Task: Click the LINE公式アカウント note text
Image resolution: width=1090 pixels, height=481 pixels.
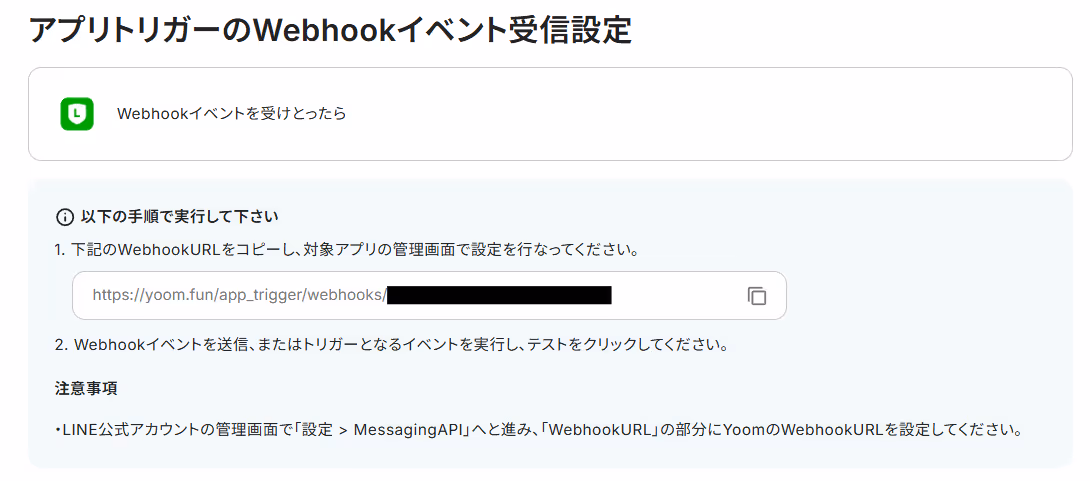Action: pyautogui.click(x=538, y=430)
